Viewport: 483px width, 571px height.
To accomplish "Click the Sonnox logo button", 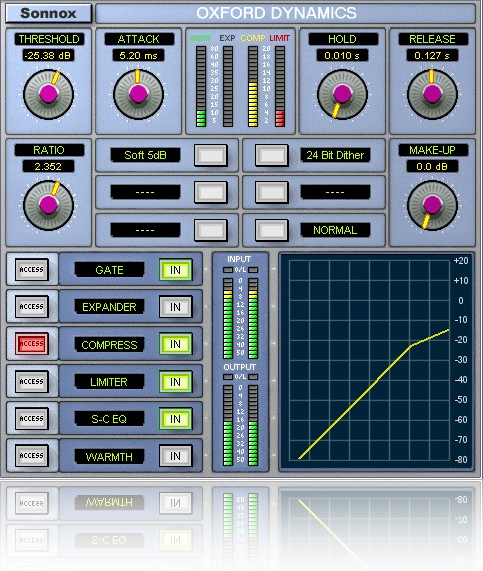I will [x=48, y=13].
